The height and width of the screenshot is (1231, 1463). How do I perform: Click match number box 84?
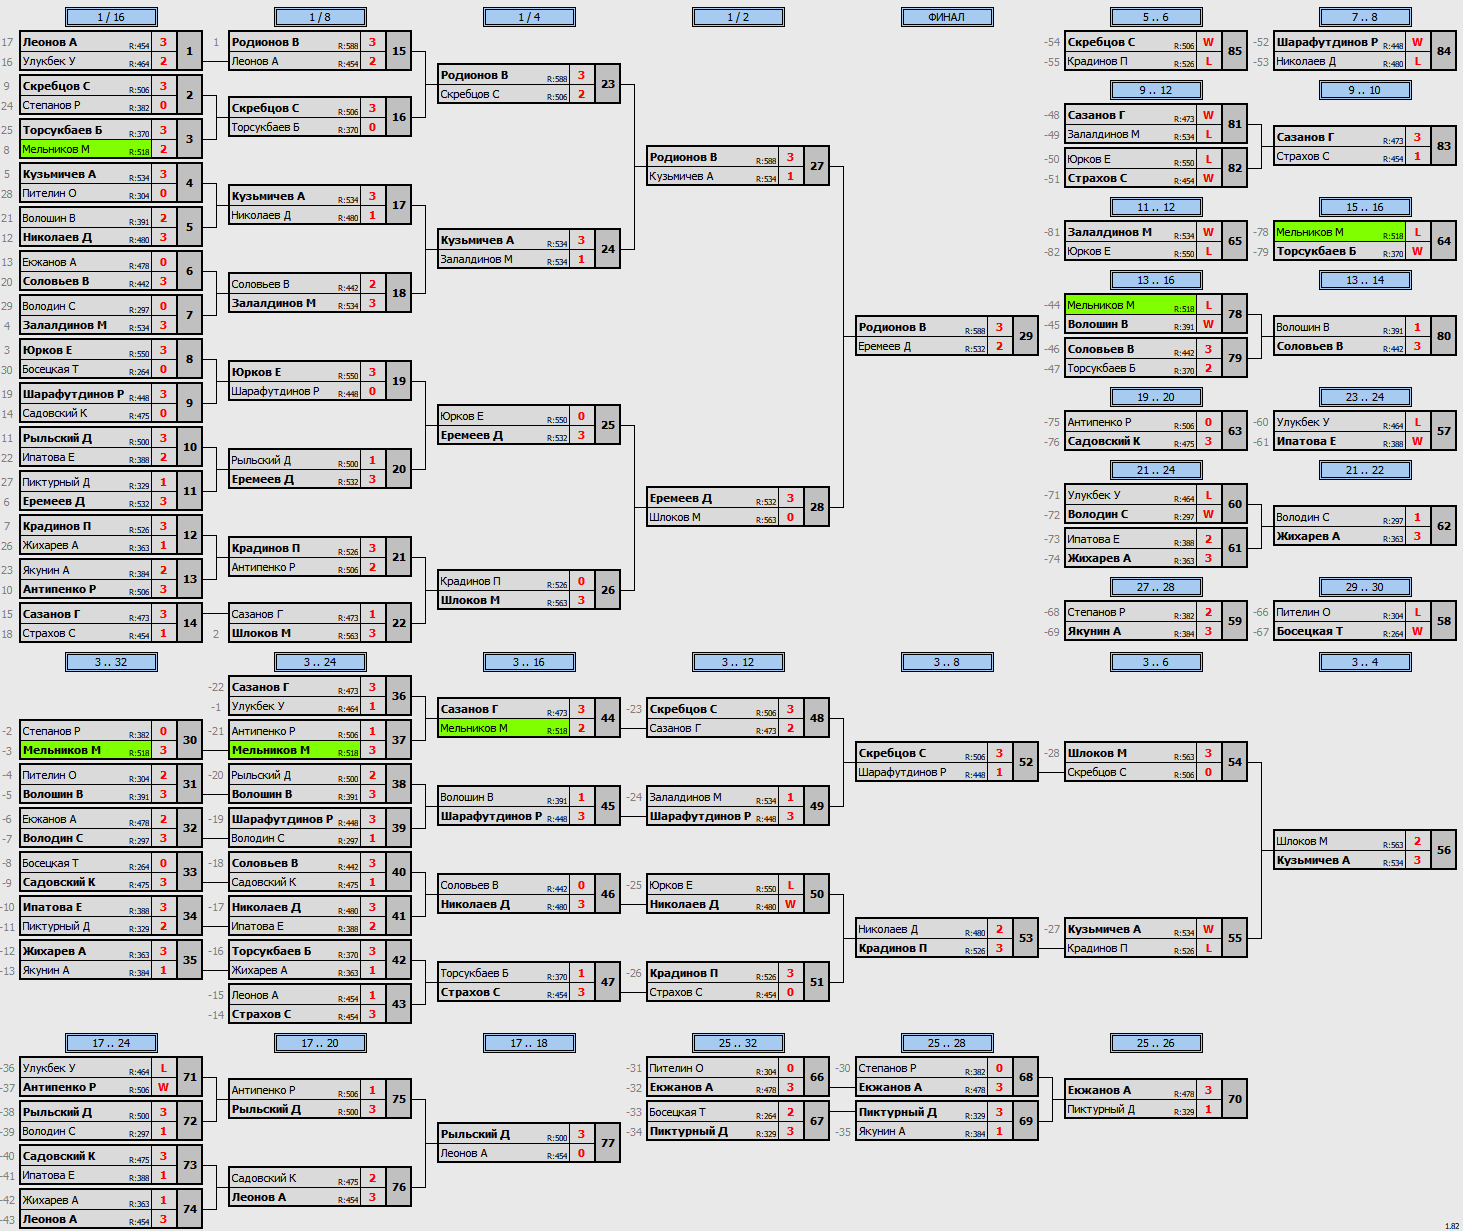pyautogui.click(x=1444, y=51)
